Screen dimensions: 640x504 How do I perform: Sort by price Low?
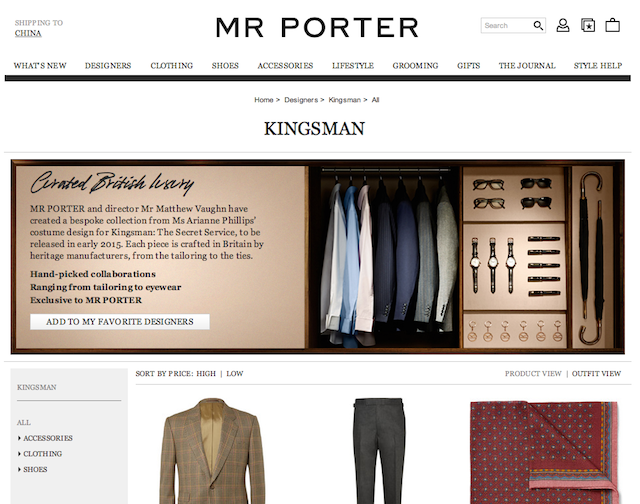(235, 373)
